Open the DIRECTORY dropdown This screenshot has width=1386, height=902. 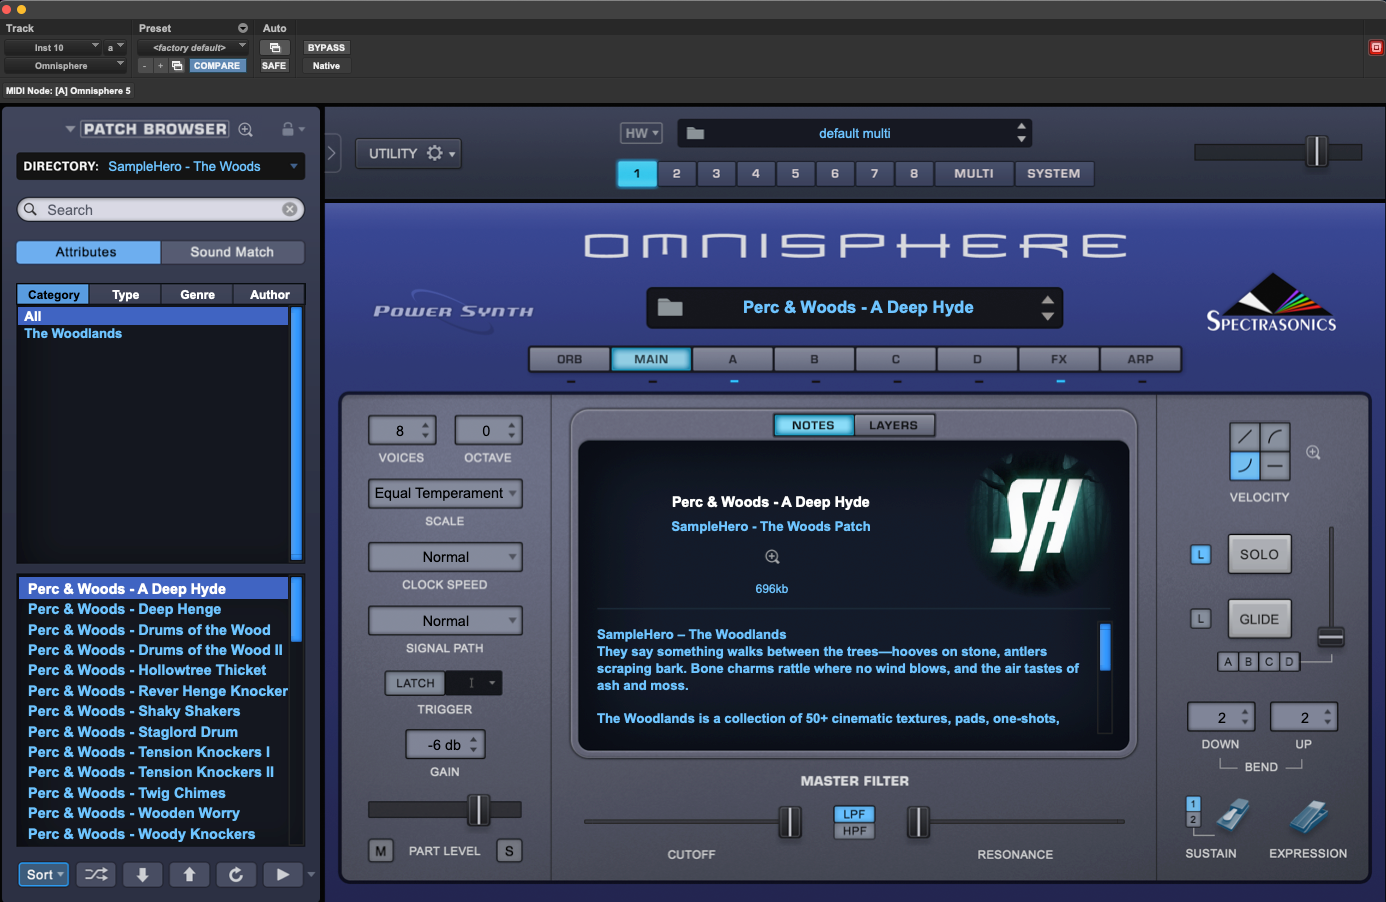(x=160, y=166)
